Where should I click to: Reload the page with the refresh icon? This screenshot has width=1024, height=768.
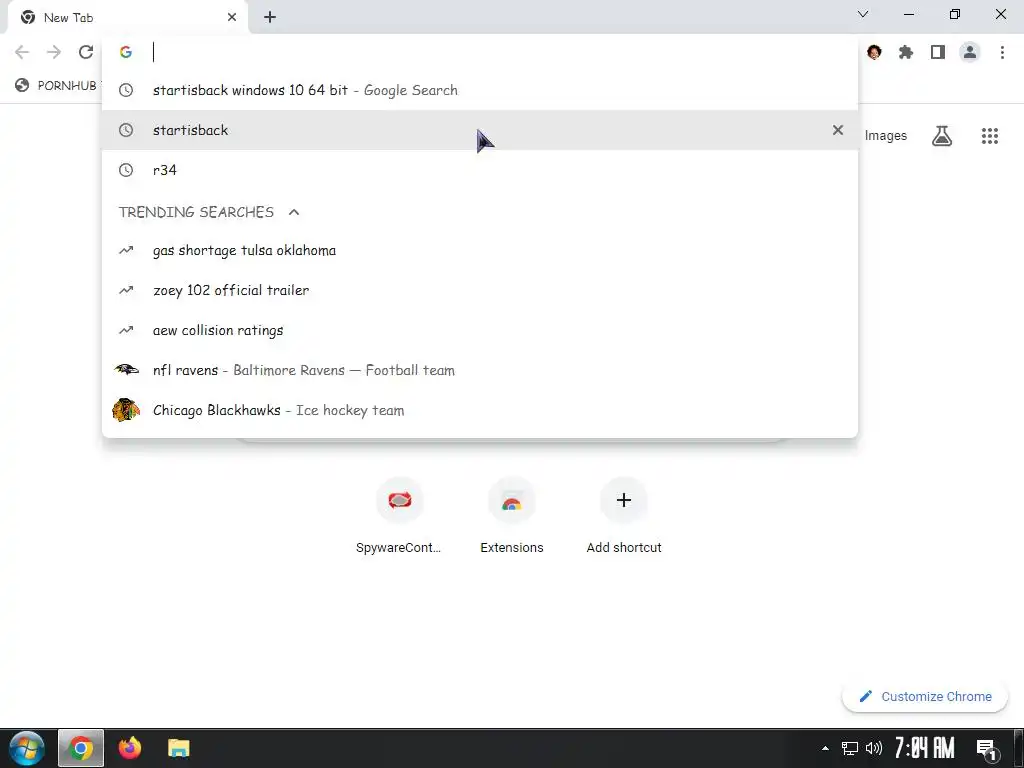click(86, 52)
